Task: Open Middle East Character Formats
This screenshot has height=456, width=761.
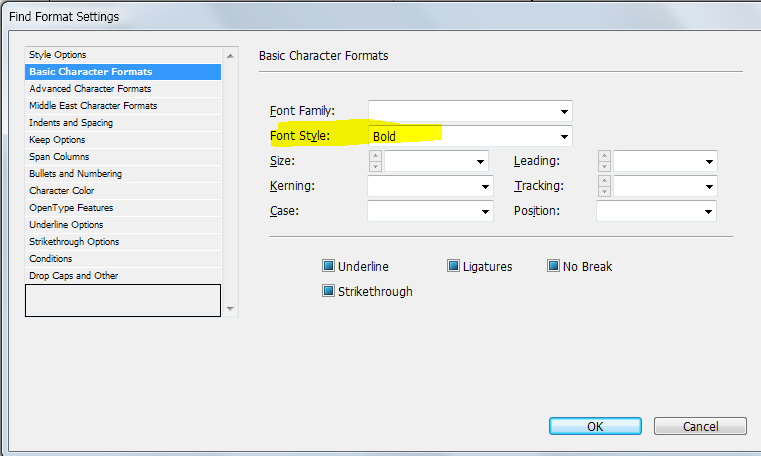Action: [x=123, y=106]
